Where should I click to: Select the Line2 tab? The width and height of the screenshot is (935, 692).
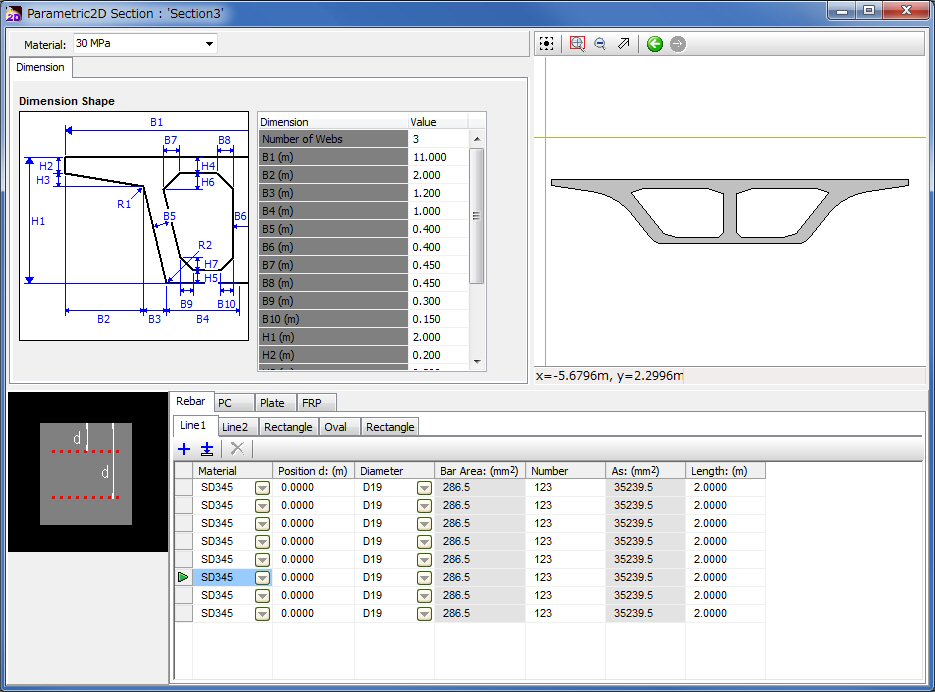(235, 427)
